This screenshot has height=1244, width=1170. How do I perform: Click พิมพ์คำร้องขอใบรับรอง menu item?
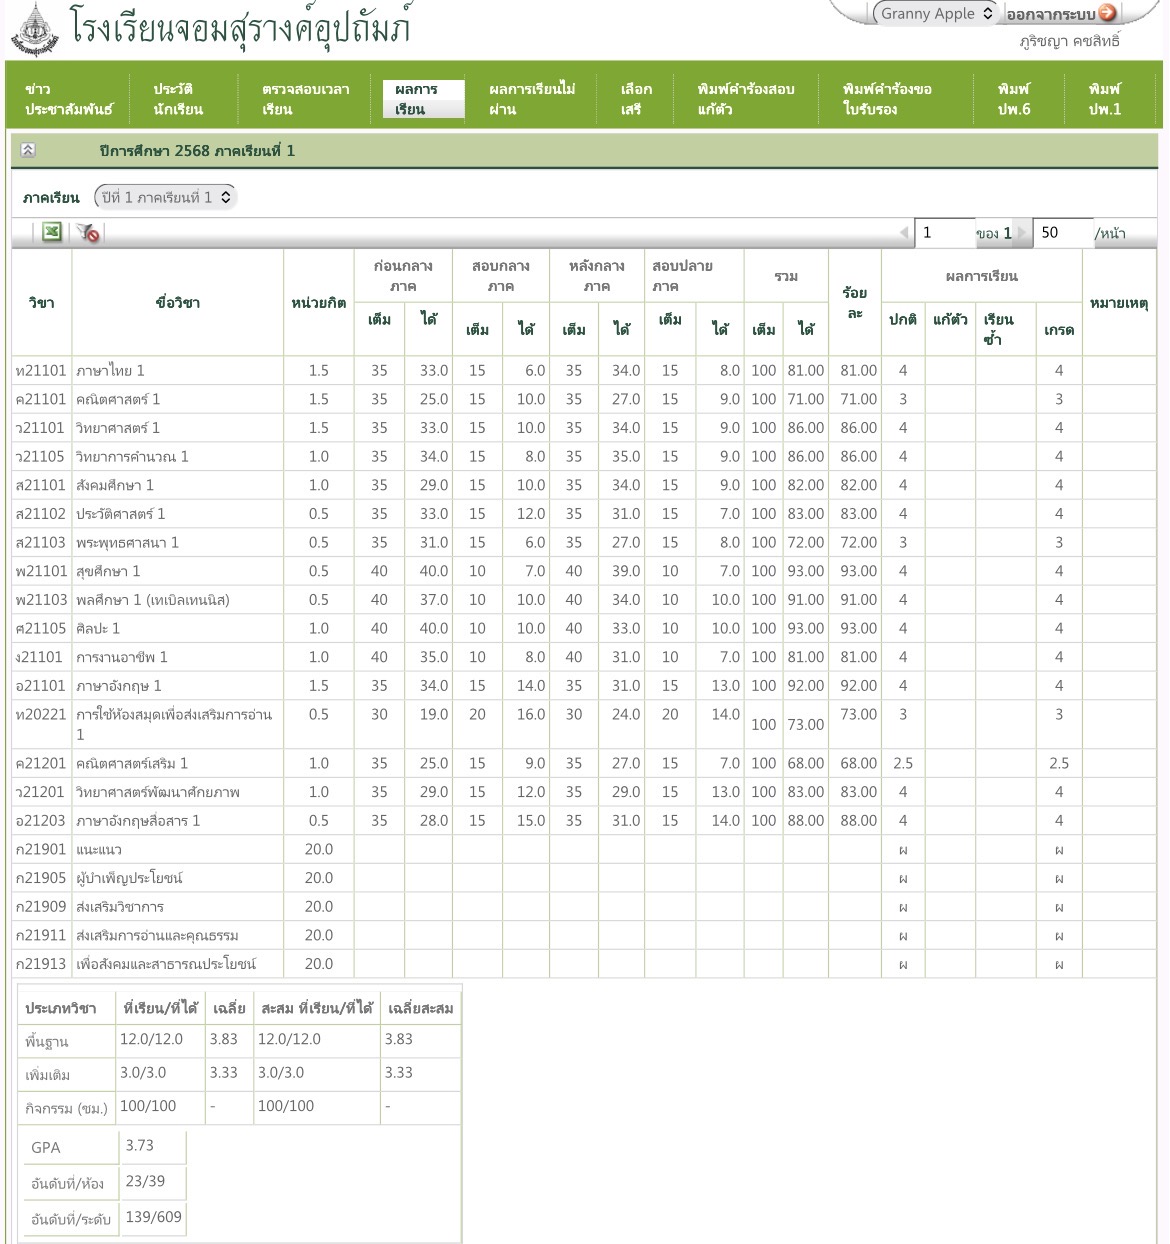click(x=887, y=99)
